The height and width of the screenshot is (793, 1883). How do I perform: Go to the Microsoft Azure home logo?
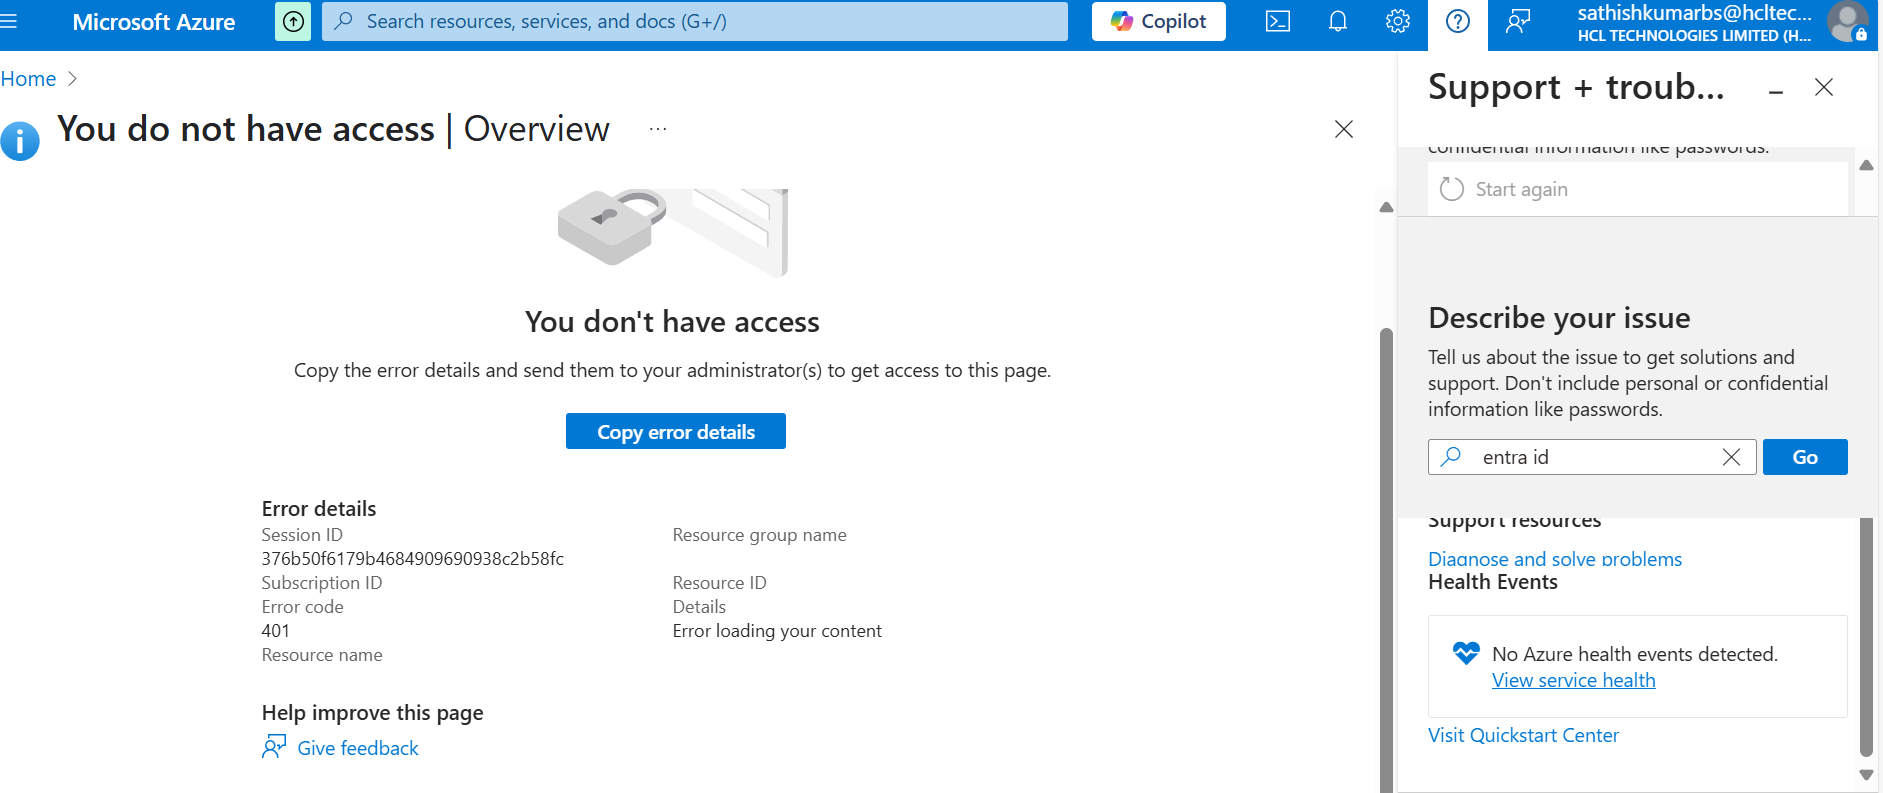click(x=154, y=22)
